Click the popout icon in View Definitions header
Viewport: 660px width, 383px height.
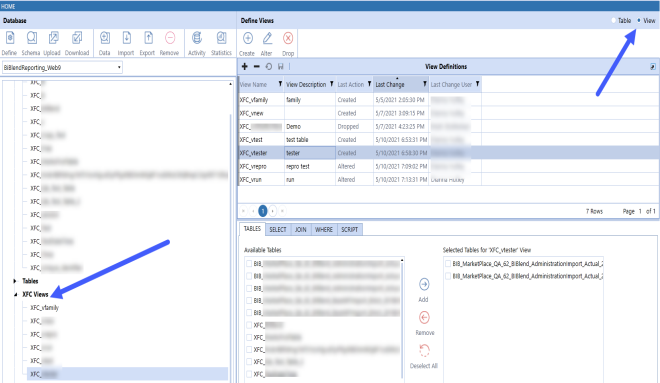(652, 66)
